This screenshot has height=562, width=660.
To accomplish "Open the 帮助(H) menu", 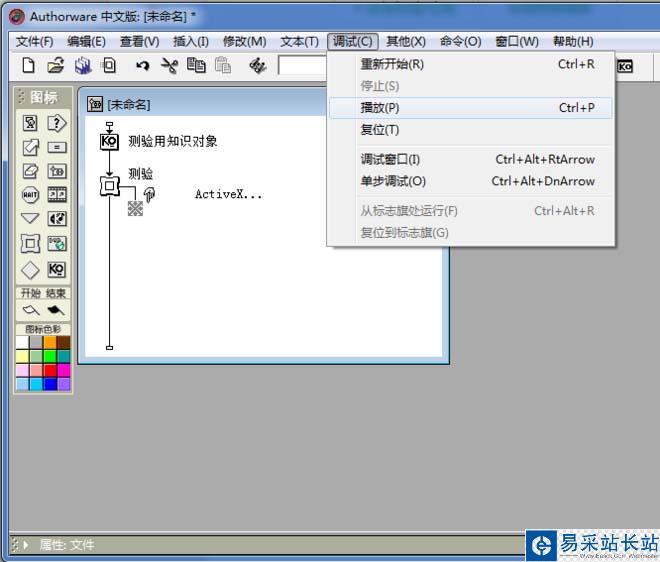I will point(573,42).
